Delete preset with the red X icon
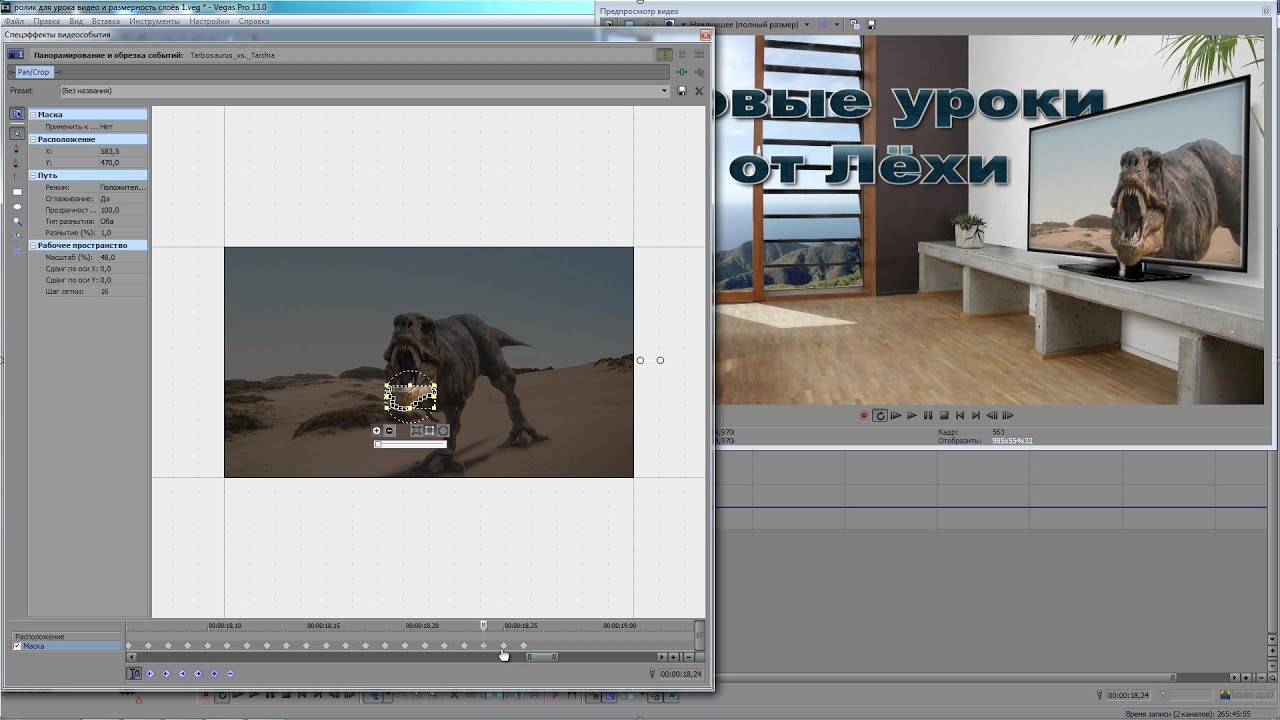 coord(699,91)
